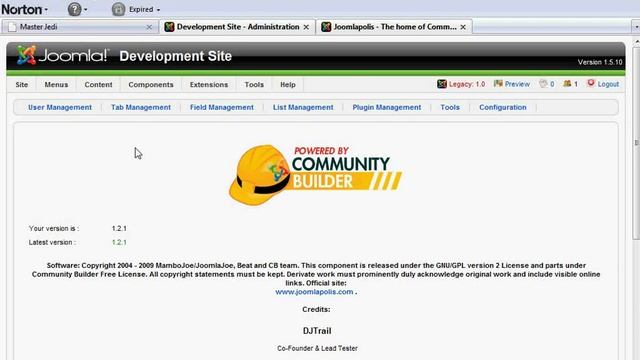The height and width of the screenshot is (360, 640).
Task: Click the Legacy mode icon
Action: point(442,84)
